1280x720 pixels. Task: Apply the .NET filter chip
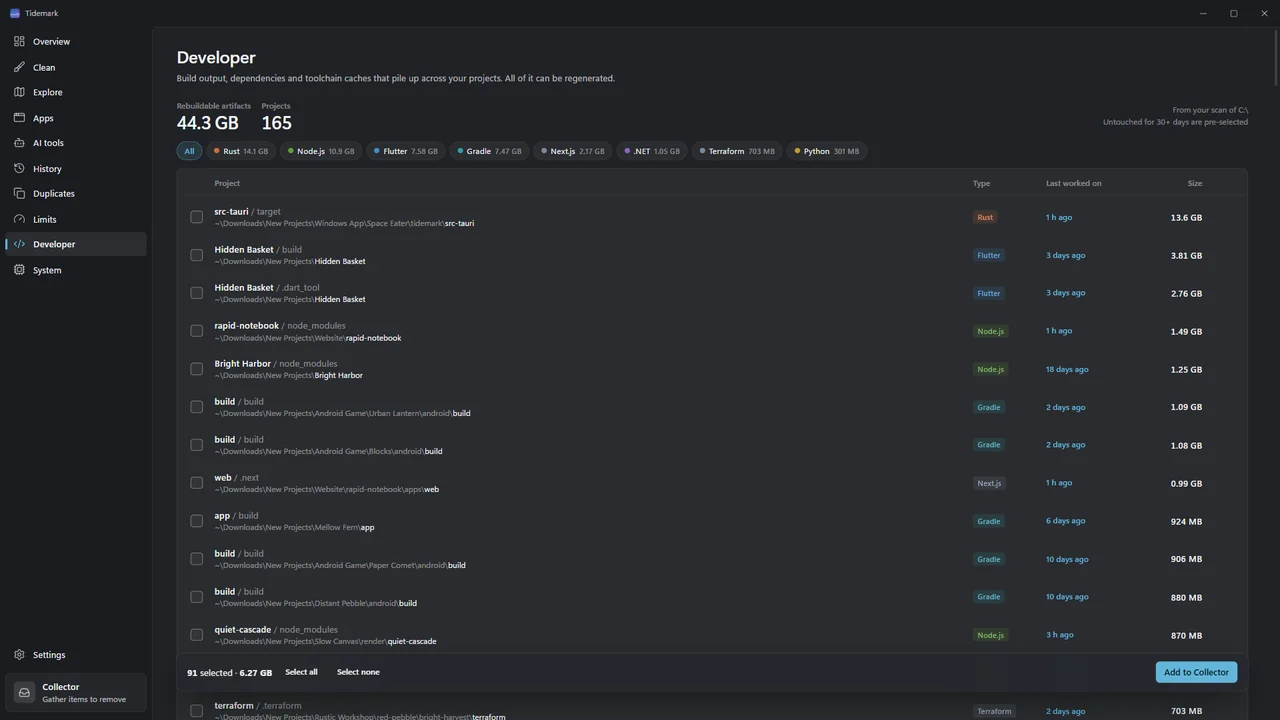tap(652, 151)
